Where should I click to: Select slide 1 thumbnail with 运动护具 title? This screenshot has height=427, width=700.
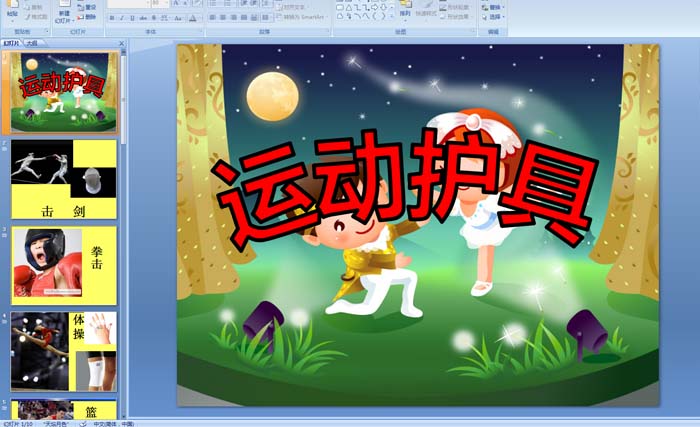pos(64,92)
